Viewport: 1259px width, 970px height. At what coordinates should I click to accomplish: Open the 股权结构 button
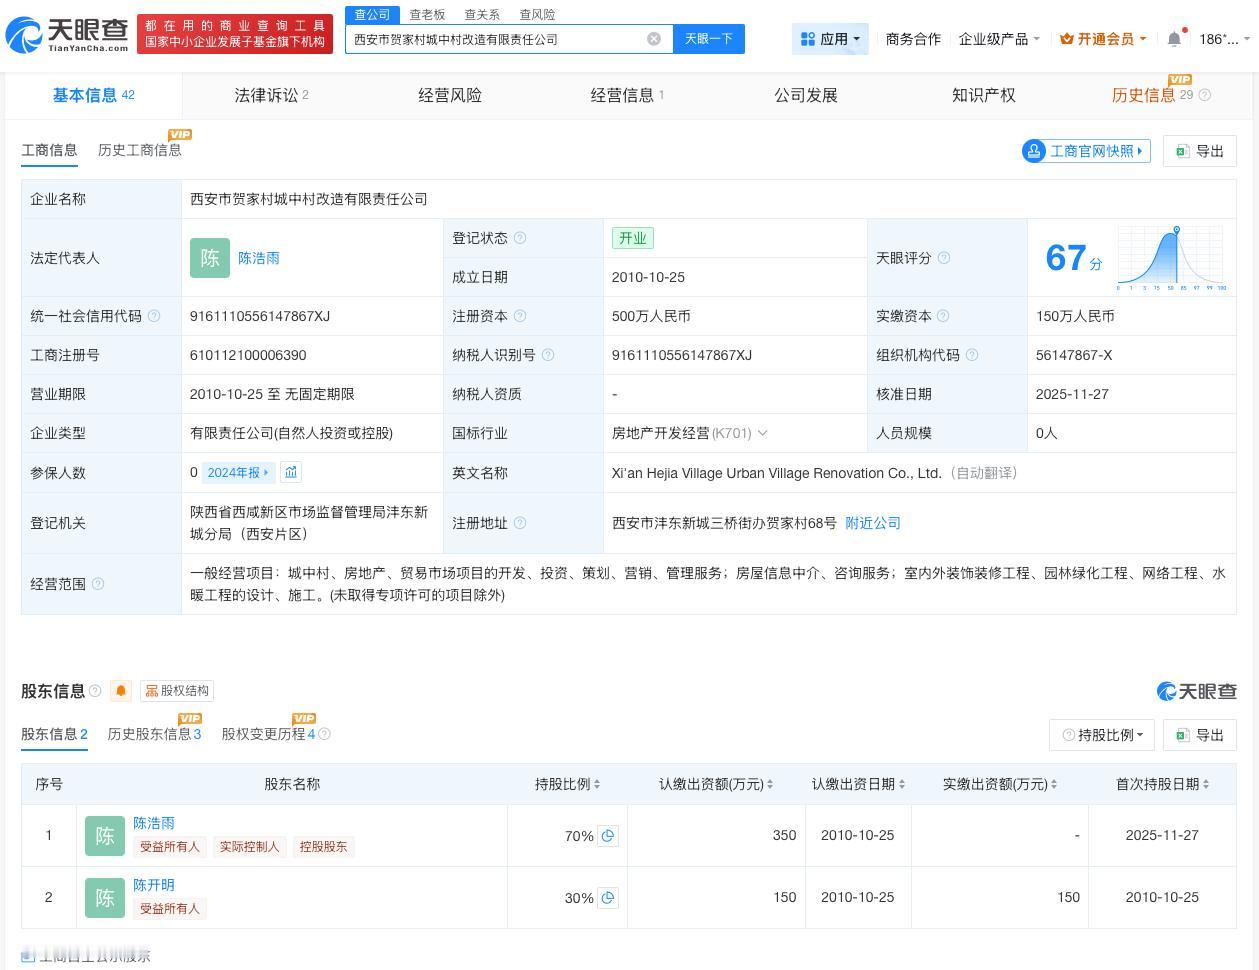177,691
